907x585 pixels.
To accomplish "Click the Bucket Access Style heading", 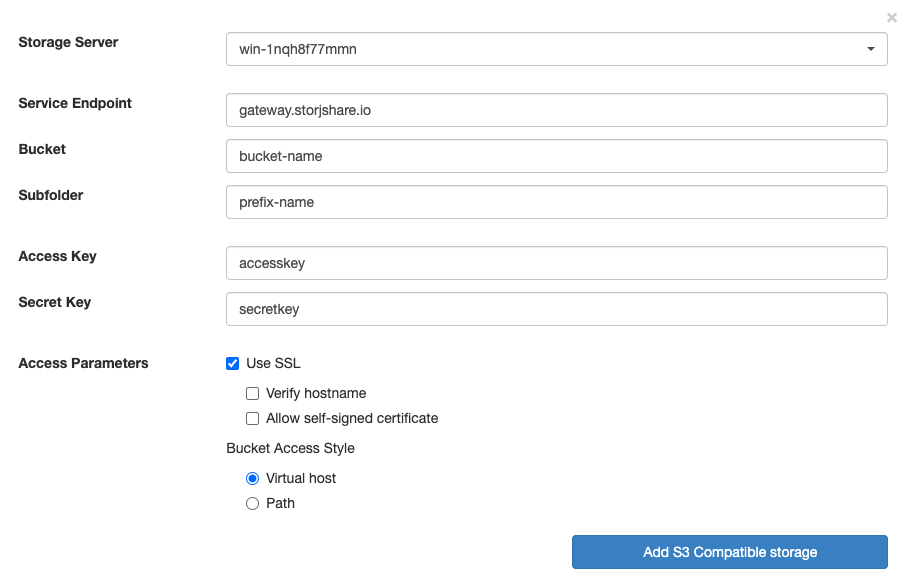I will (290, 448).
